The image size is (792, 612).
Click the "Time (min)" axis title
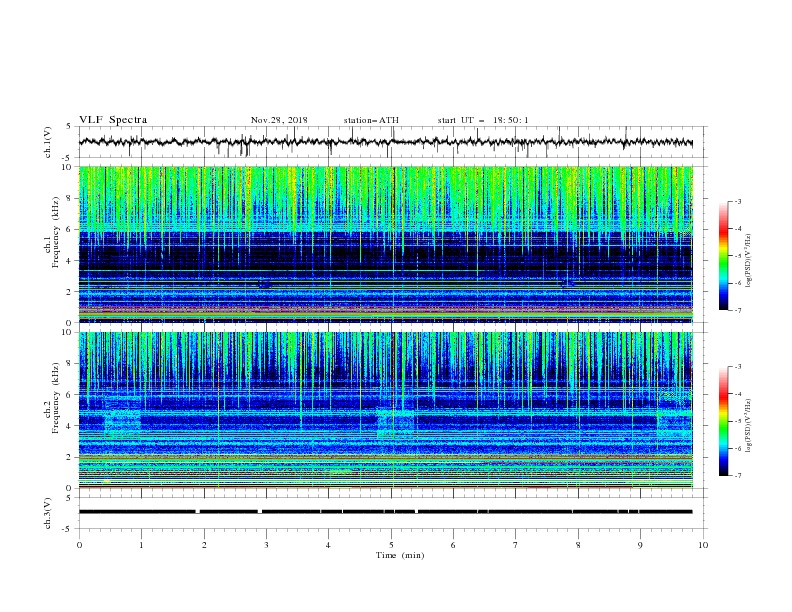(x=400, y=555)
